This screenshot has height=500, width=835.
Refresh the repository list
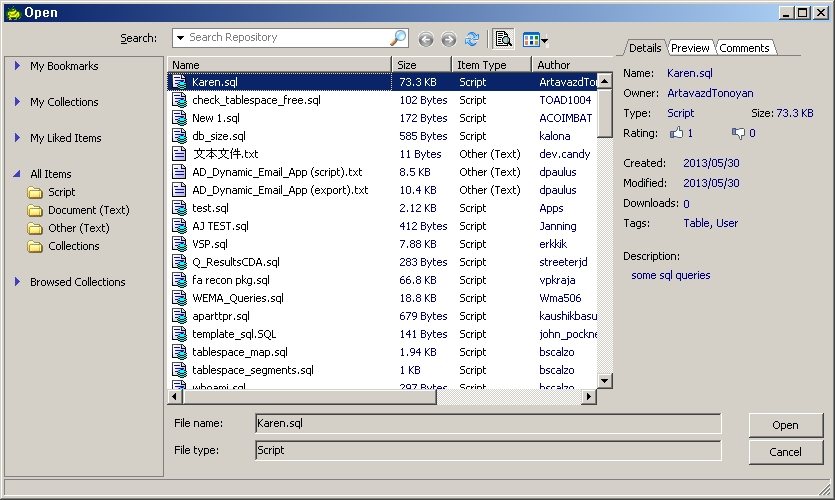[x=472, y=39]
